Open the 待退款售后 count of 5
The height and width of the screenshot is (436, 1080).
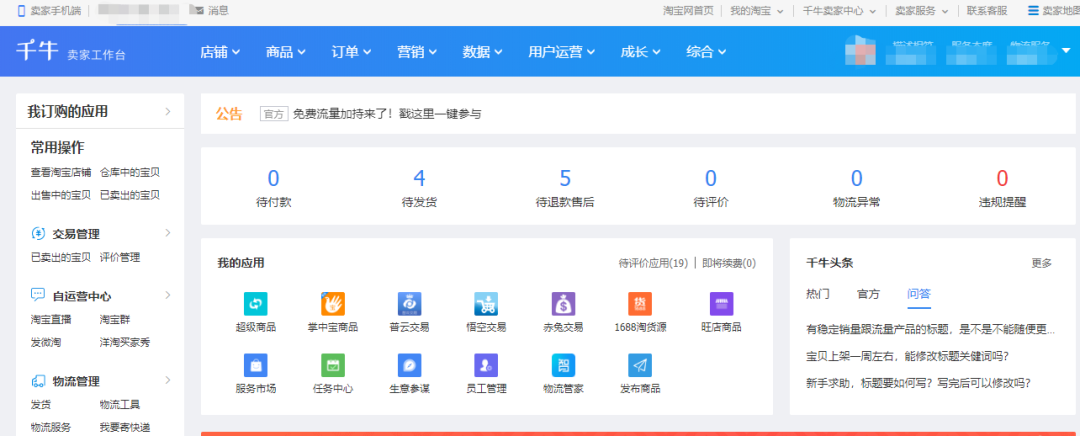[565, 179]
